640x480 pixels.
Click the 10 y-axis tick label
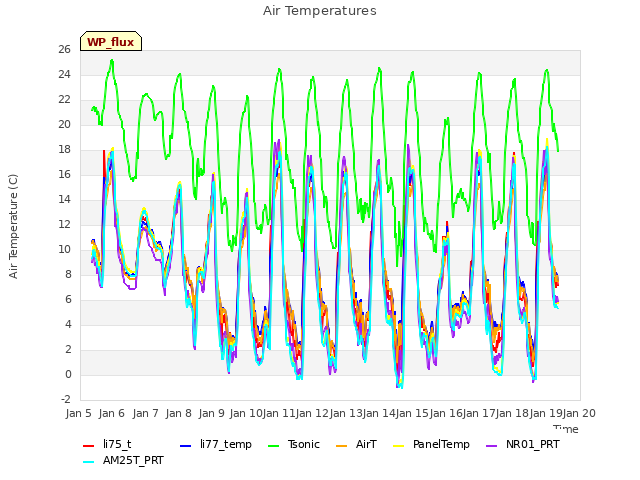64,250
